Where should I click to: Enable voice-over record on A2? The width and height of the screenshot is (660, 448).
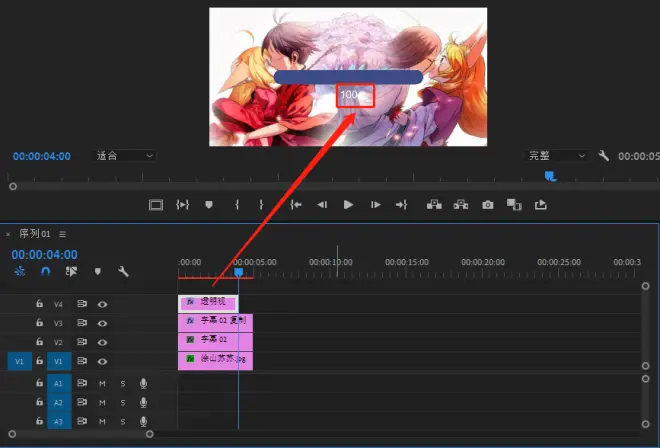pyautogui.click(x=144, y=402)
